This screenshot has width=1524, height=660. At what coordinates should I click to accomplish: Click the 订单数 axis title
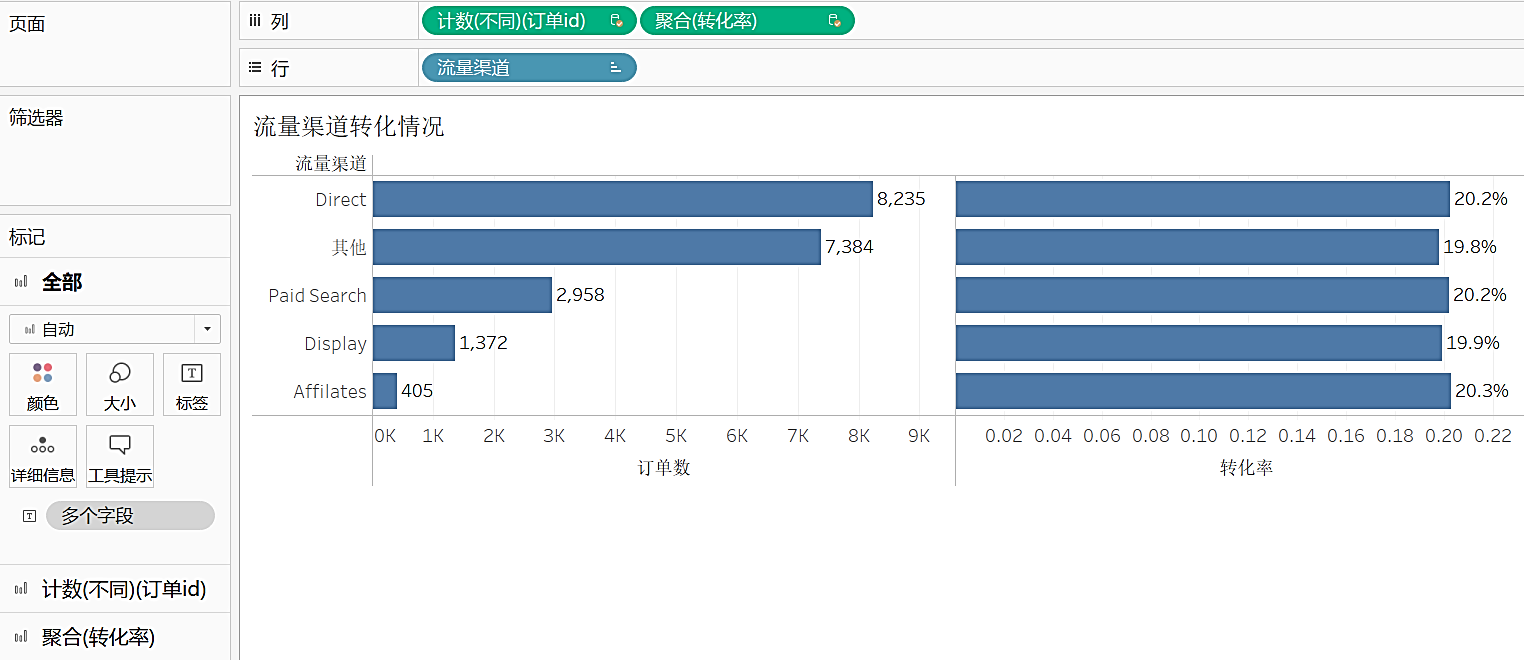[x=664, y=468]
